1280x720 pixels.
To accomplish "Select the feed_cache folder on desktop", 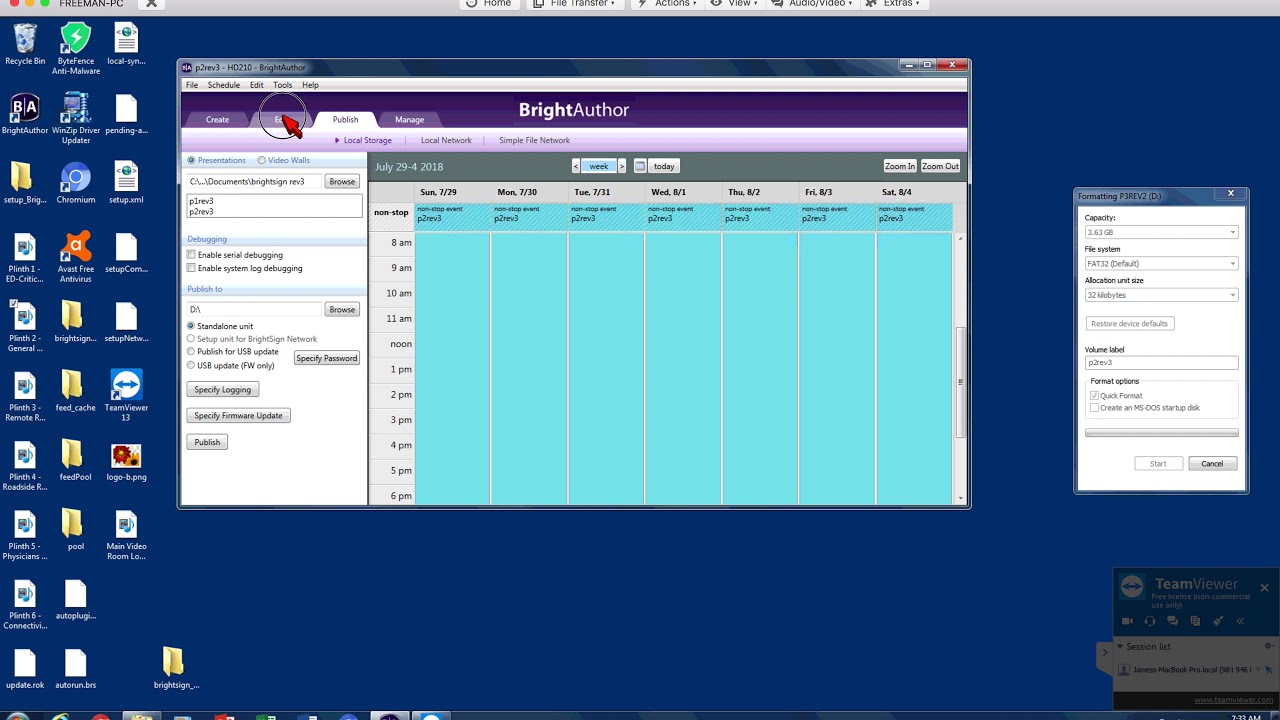I will 75,392.
